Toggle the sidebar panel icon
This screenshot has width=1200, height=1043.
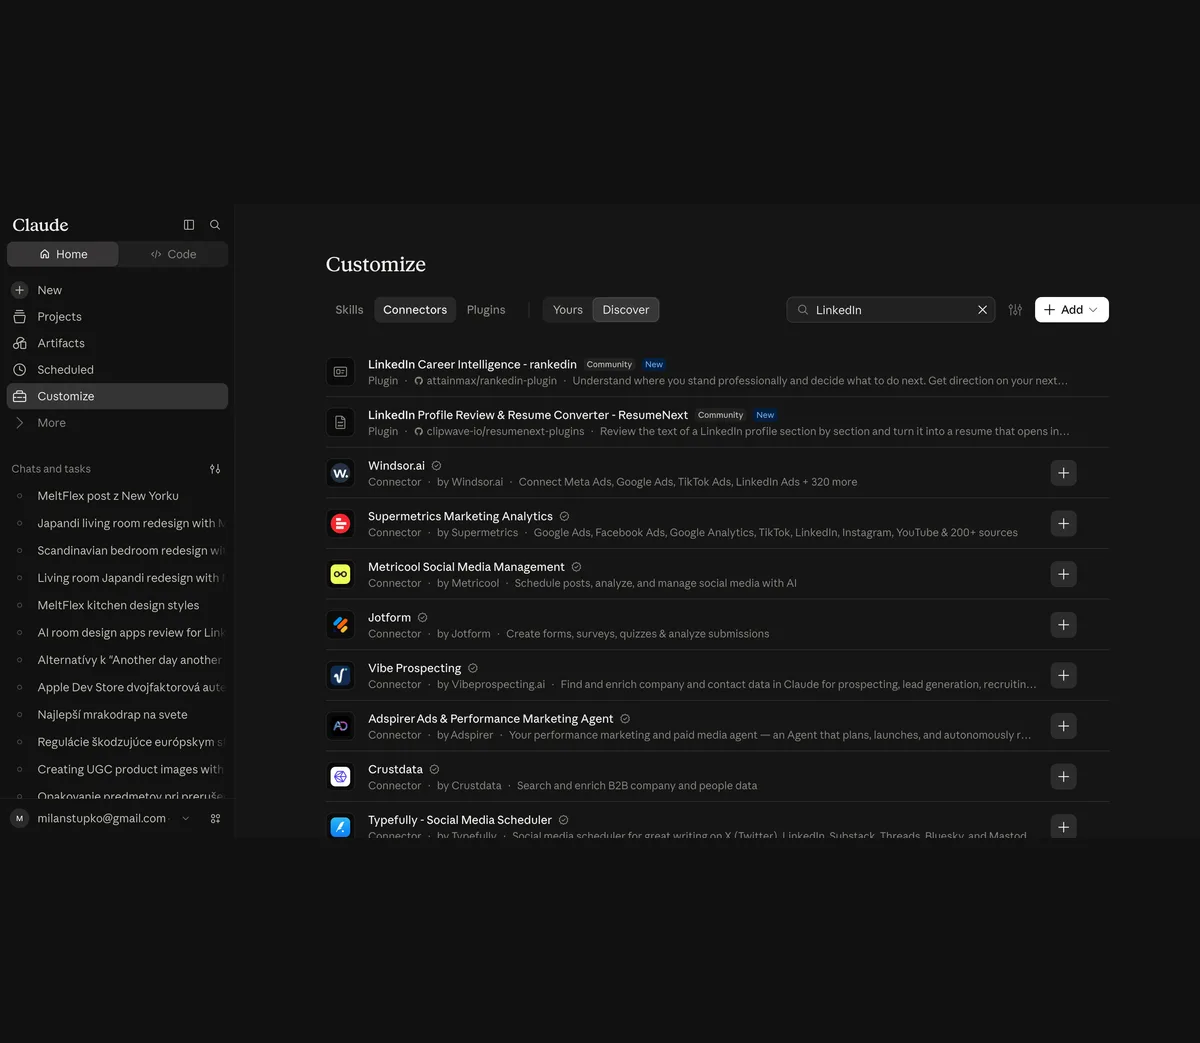[189, 225]
